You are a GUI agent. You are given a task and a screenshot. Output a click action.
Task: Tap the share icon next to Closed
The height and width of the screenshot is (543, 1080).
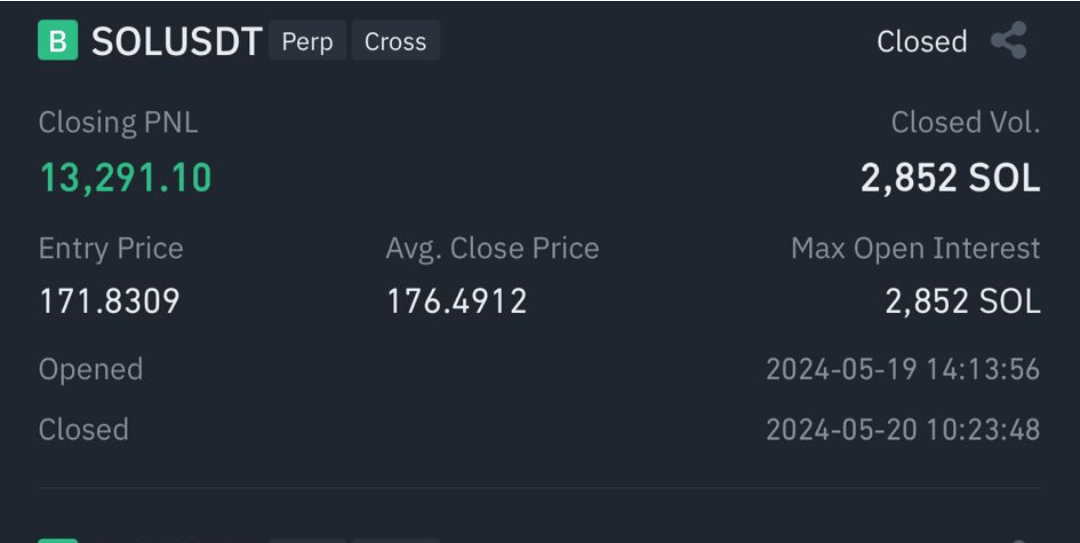[x=1009, y=40]
